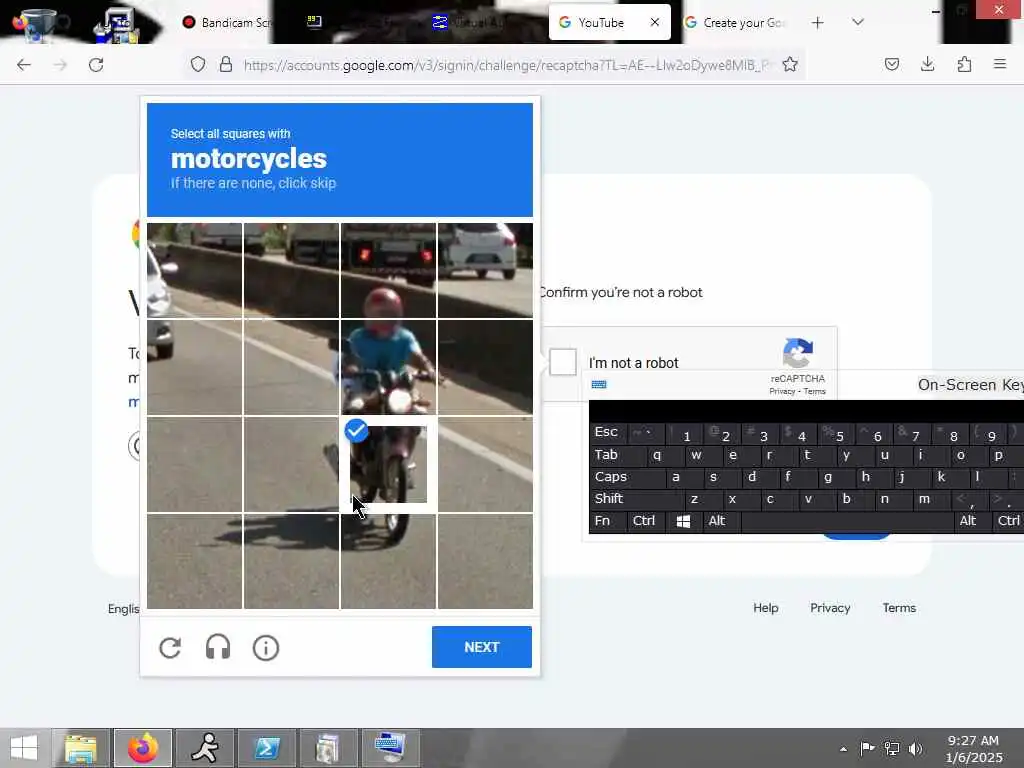This screenshot has width=1024, height=768.
Task: Open the clock showing 9:27 AM
Action: pos(973,748)
